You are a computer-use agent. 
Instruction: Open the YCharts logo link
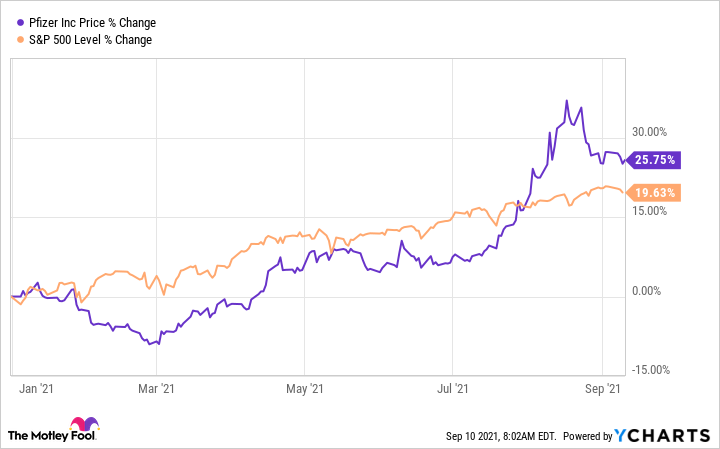(x=664, y=435)
